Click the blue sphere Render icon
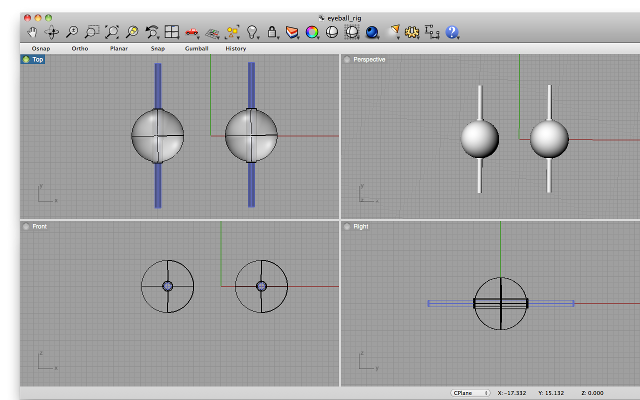 pyautogui.click(x=372, y=32)
